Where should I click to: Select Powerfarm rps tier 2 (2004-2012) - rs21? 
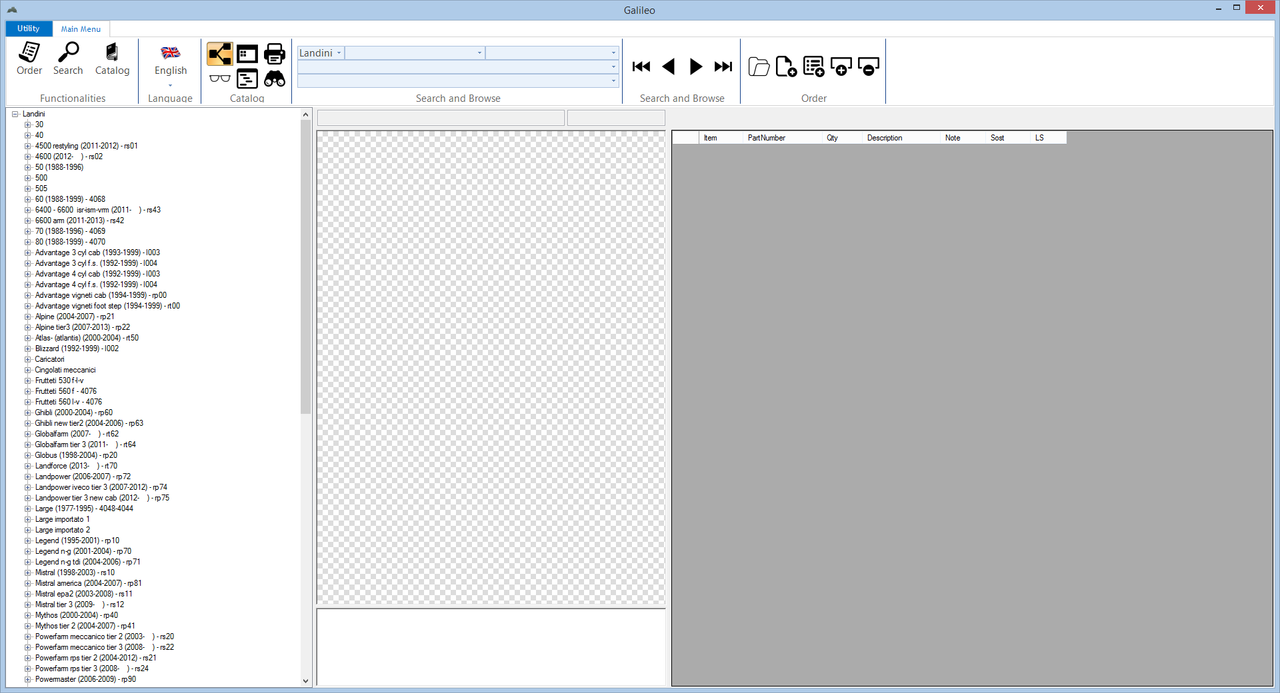(x=96, y=658)
